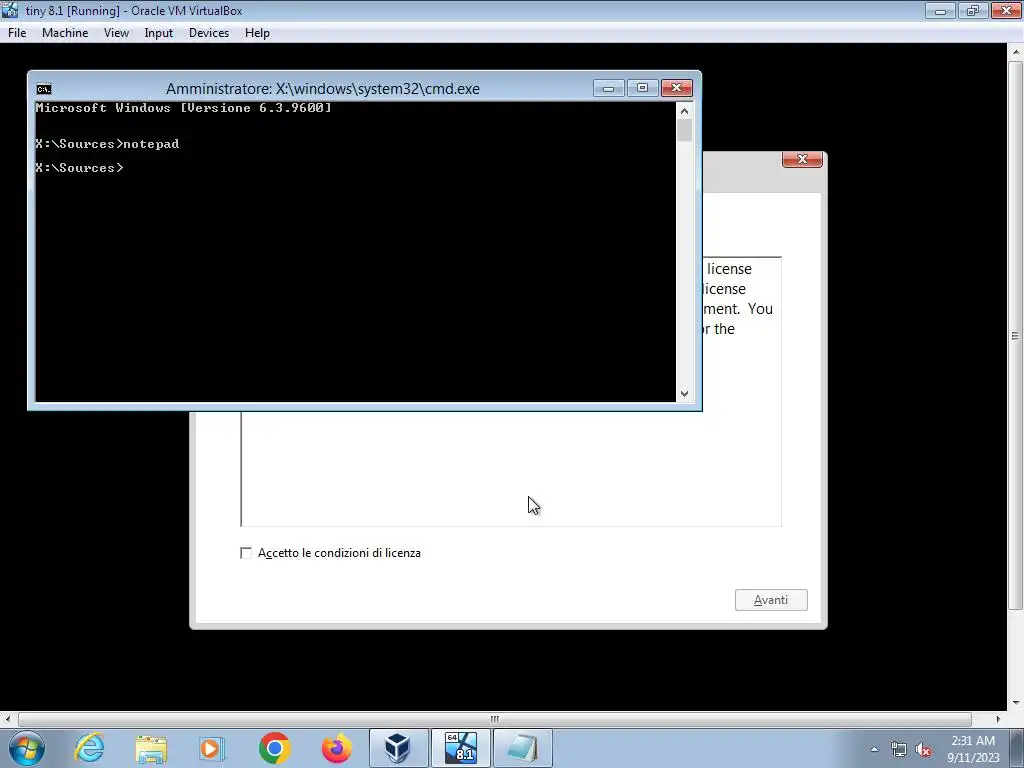Screen dimensions: 1024x768
Task: Click the cmd.exe window title text
Action: tap(323, 89)
